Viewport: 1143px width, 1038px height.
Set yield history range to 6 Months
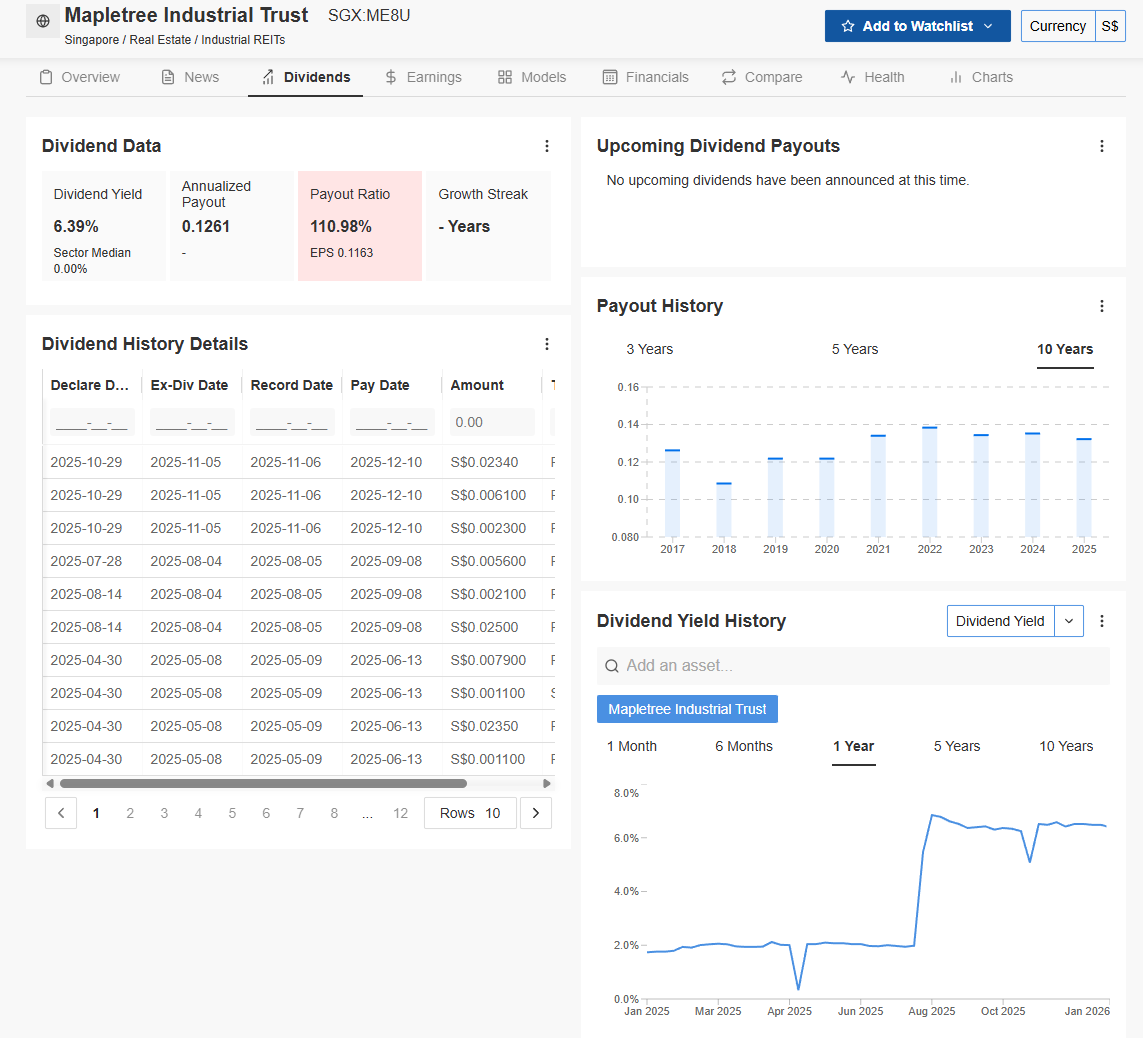(744, 746)
